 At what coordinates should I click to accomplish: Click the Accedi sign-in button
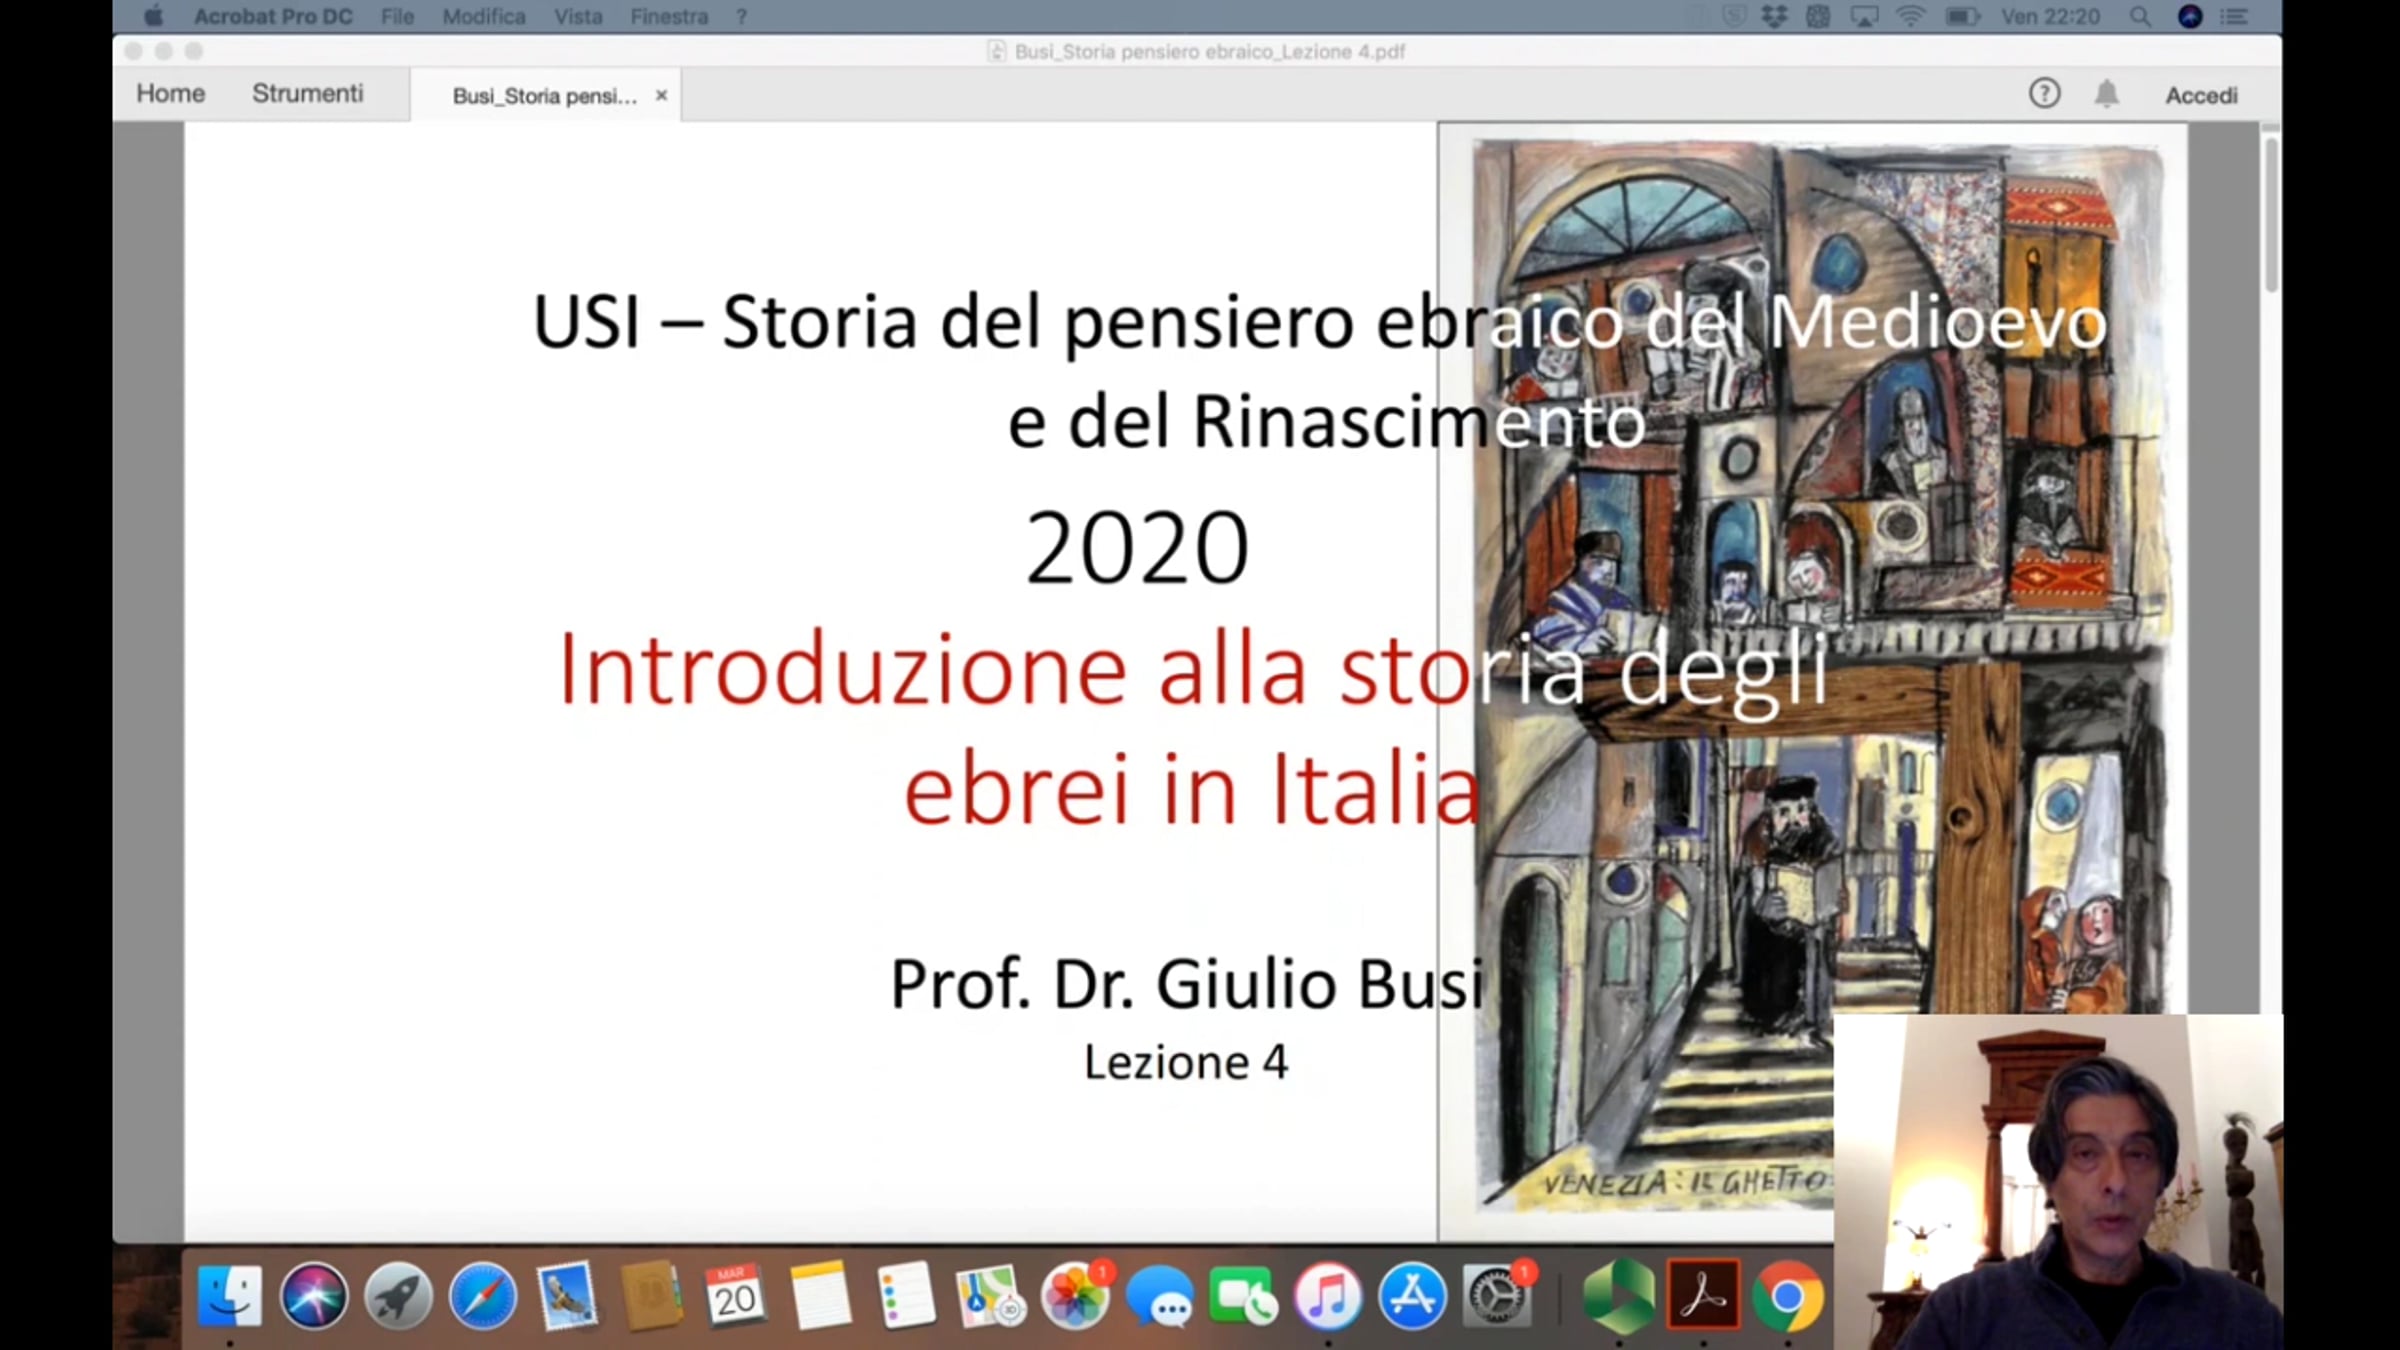pos(2201,95)
